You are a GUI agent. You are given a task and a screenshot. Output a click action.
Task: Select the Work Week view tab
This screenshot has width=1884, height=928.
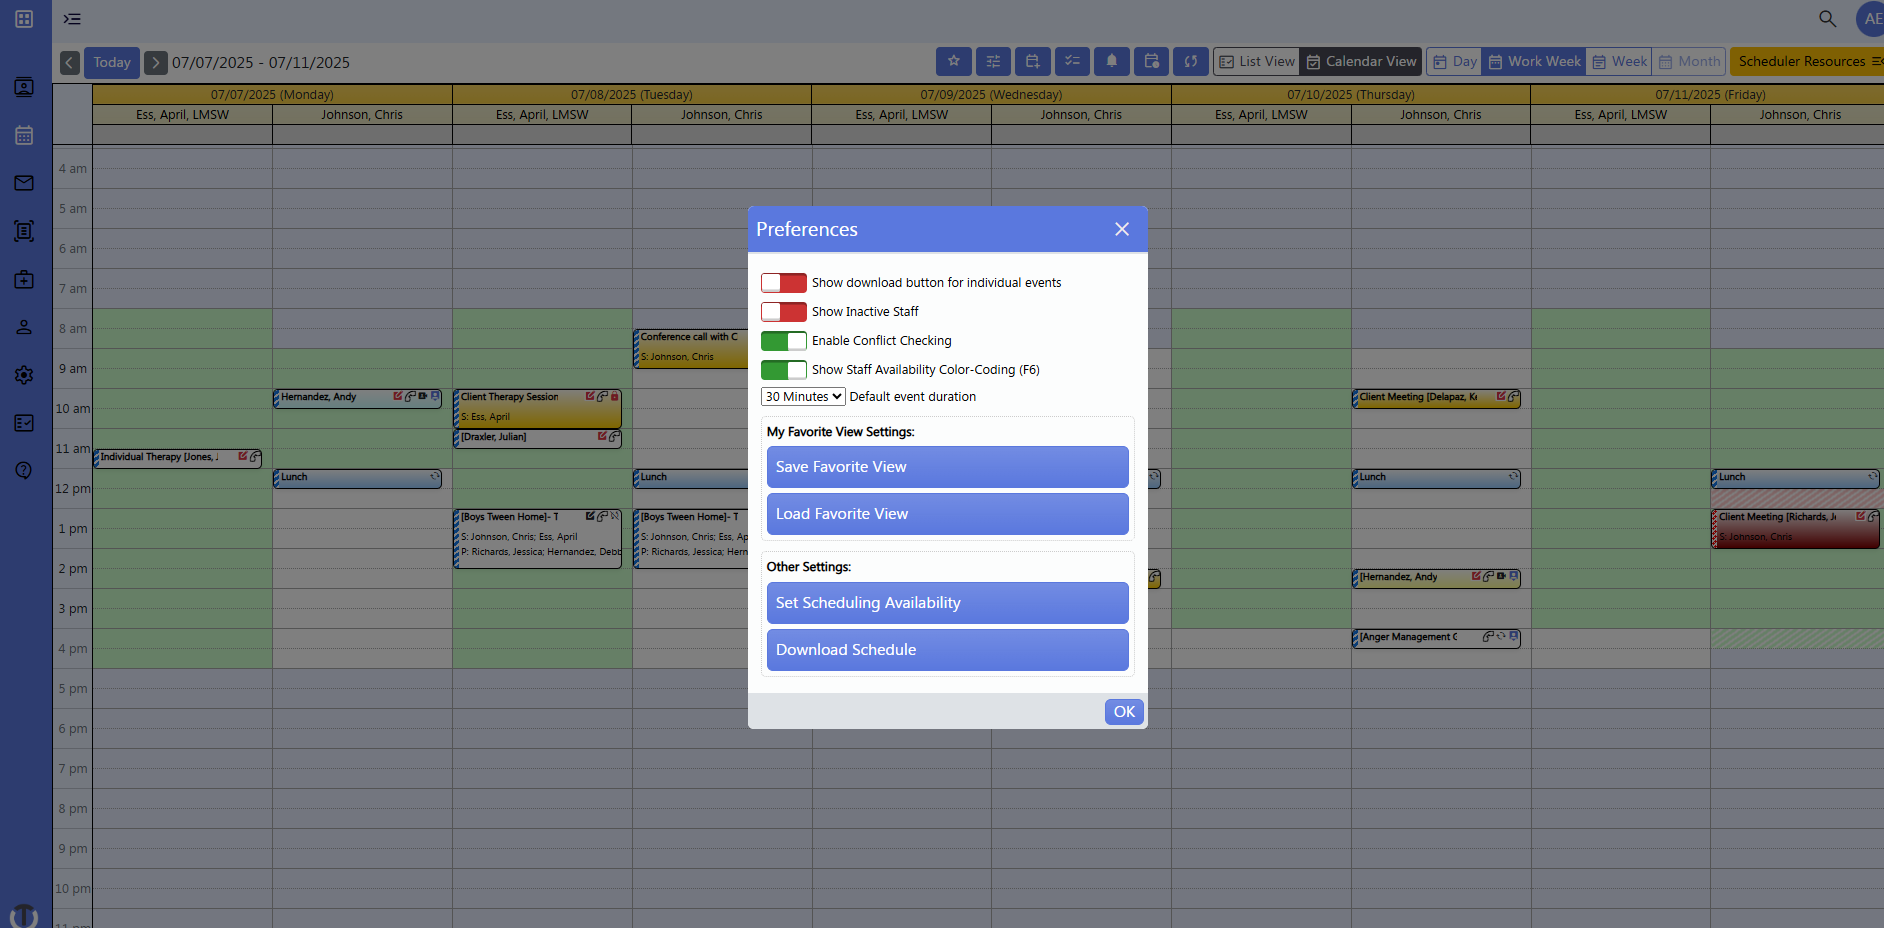pyautogui.click(x=1534, y=61)
